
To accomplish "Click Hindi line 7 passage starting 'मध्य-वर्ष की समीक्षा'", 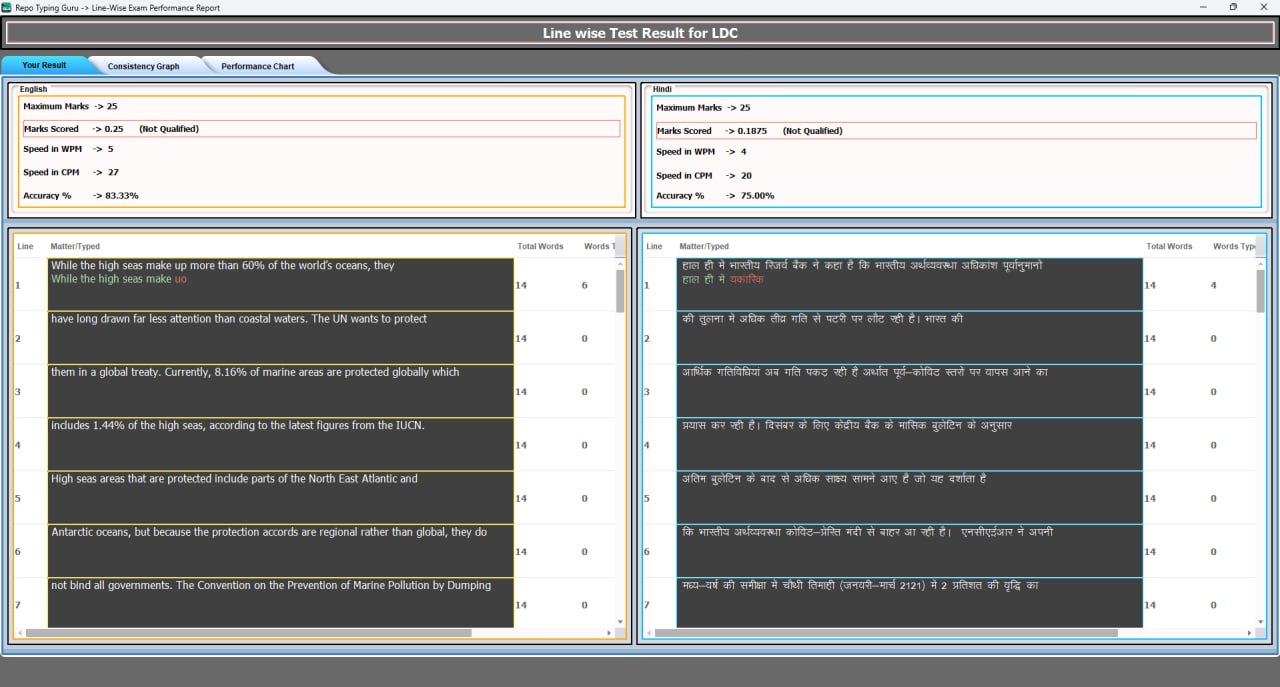I will (x=910, y=603).
